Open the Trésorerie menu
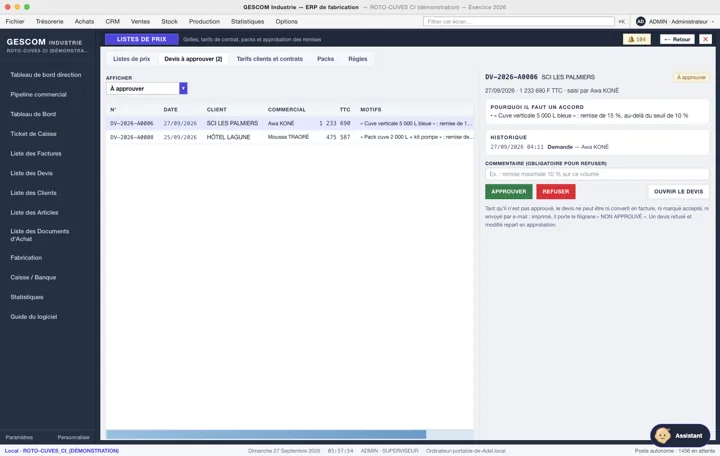 [x=50, y=22]
